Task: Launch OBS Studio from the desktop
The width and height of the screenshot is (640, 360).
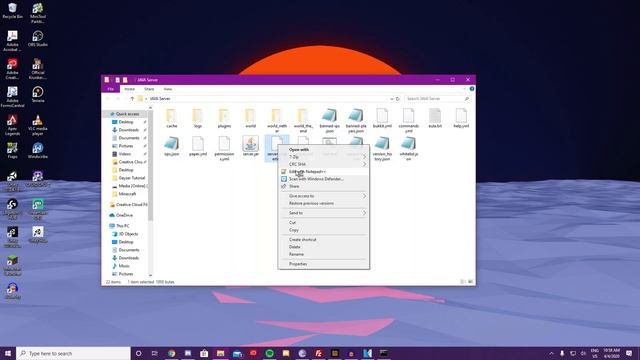Action: [x=38, y=39]
